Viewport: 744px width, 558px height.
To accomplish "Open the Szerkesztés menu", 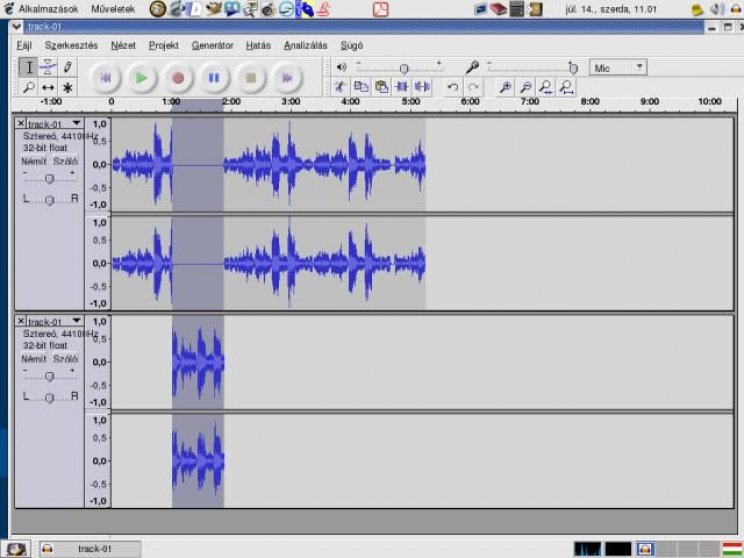I will (x=71, y=46).
